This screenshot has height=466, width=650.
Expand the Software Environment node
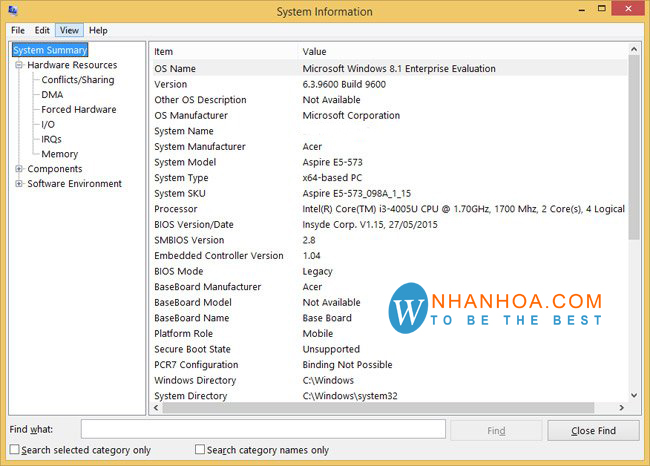(x=19, y=184)
